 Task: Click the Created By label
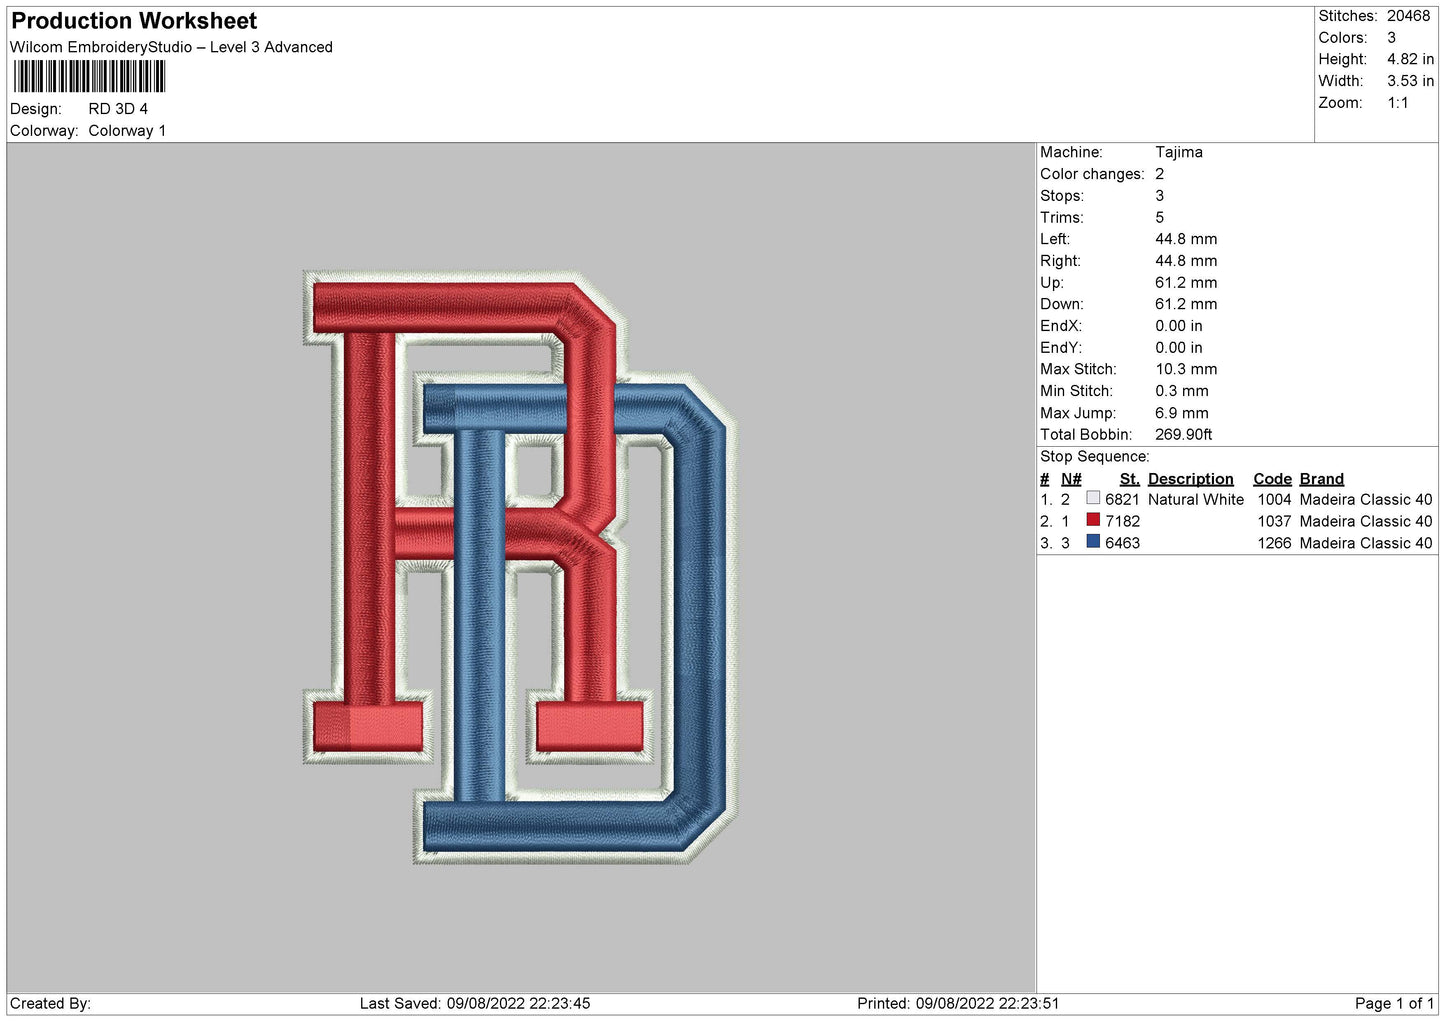coord(50,1003)
